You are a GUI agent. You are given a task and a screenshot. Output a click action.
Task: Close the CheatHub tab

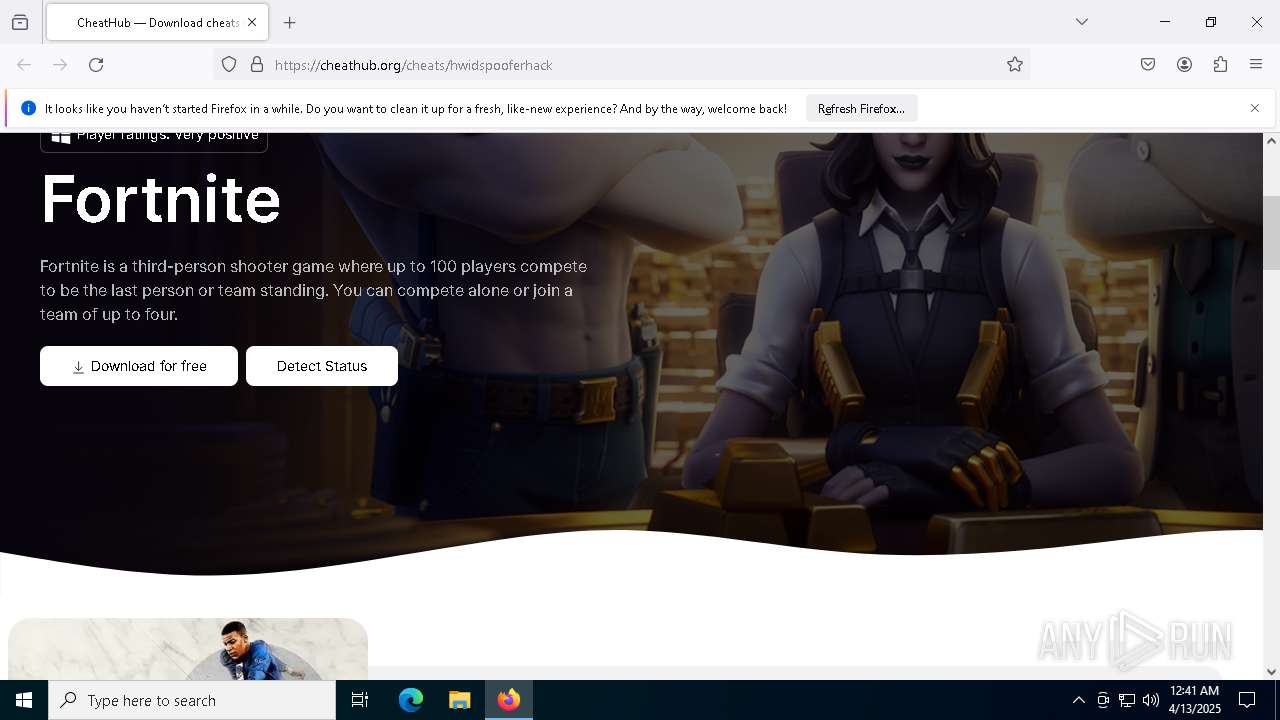252,22
